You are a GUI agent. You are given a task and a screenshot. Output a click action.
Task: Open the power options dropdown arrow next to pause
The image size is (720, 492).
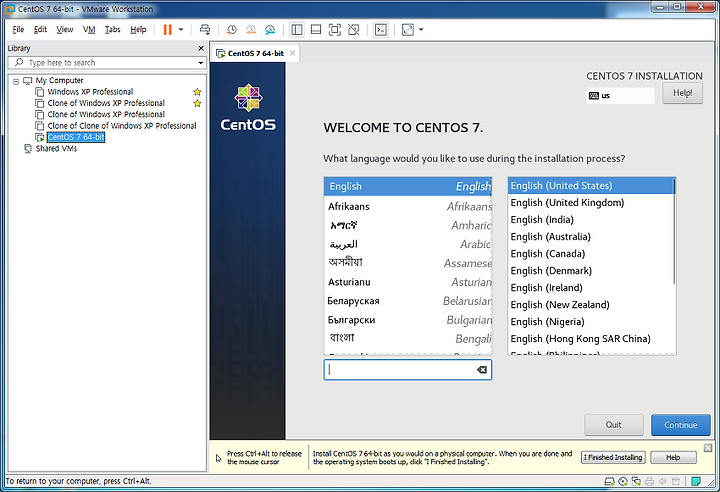point(181,30)
